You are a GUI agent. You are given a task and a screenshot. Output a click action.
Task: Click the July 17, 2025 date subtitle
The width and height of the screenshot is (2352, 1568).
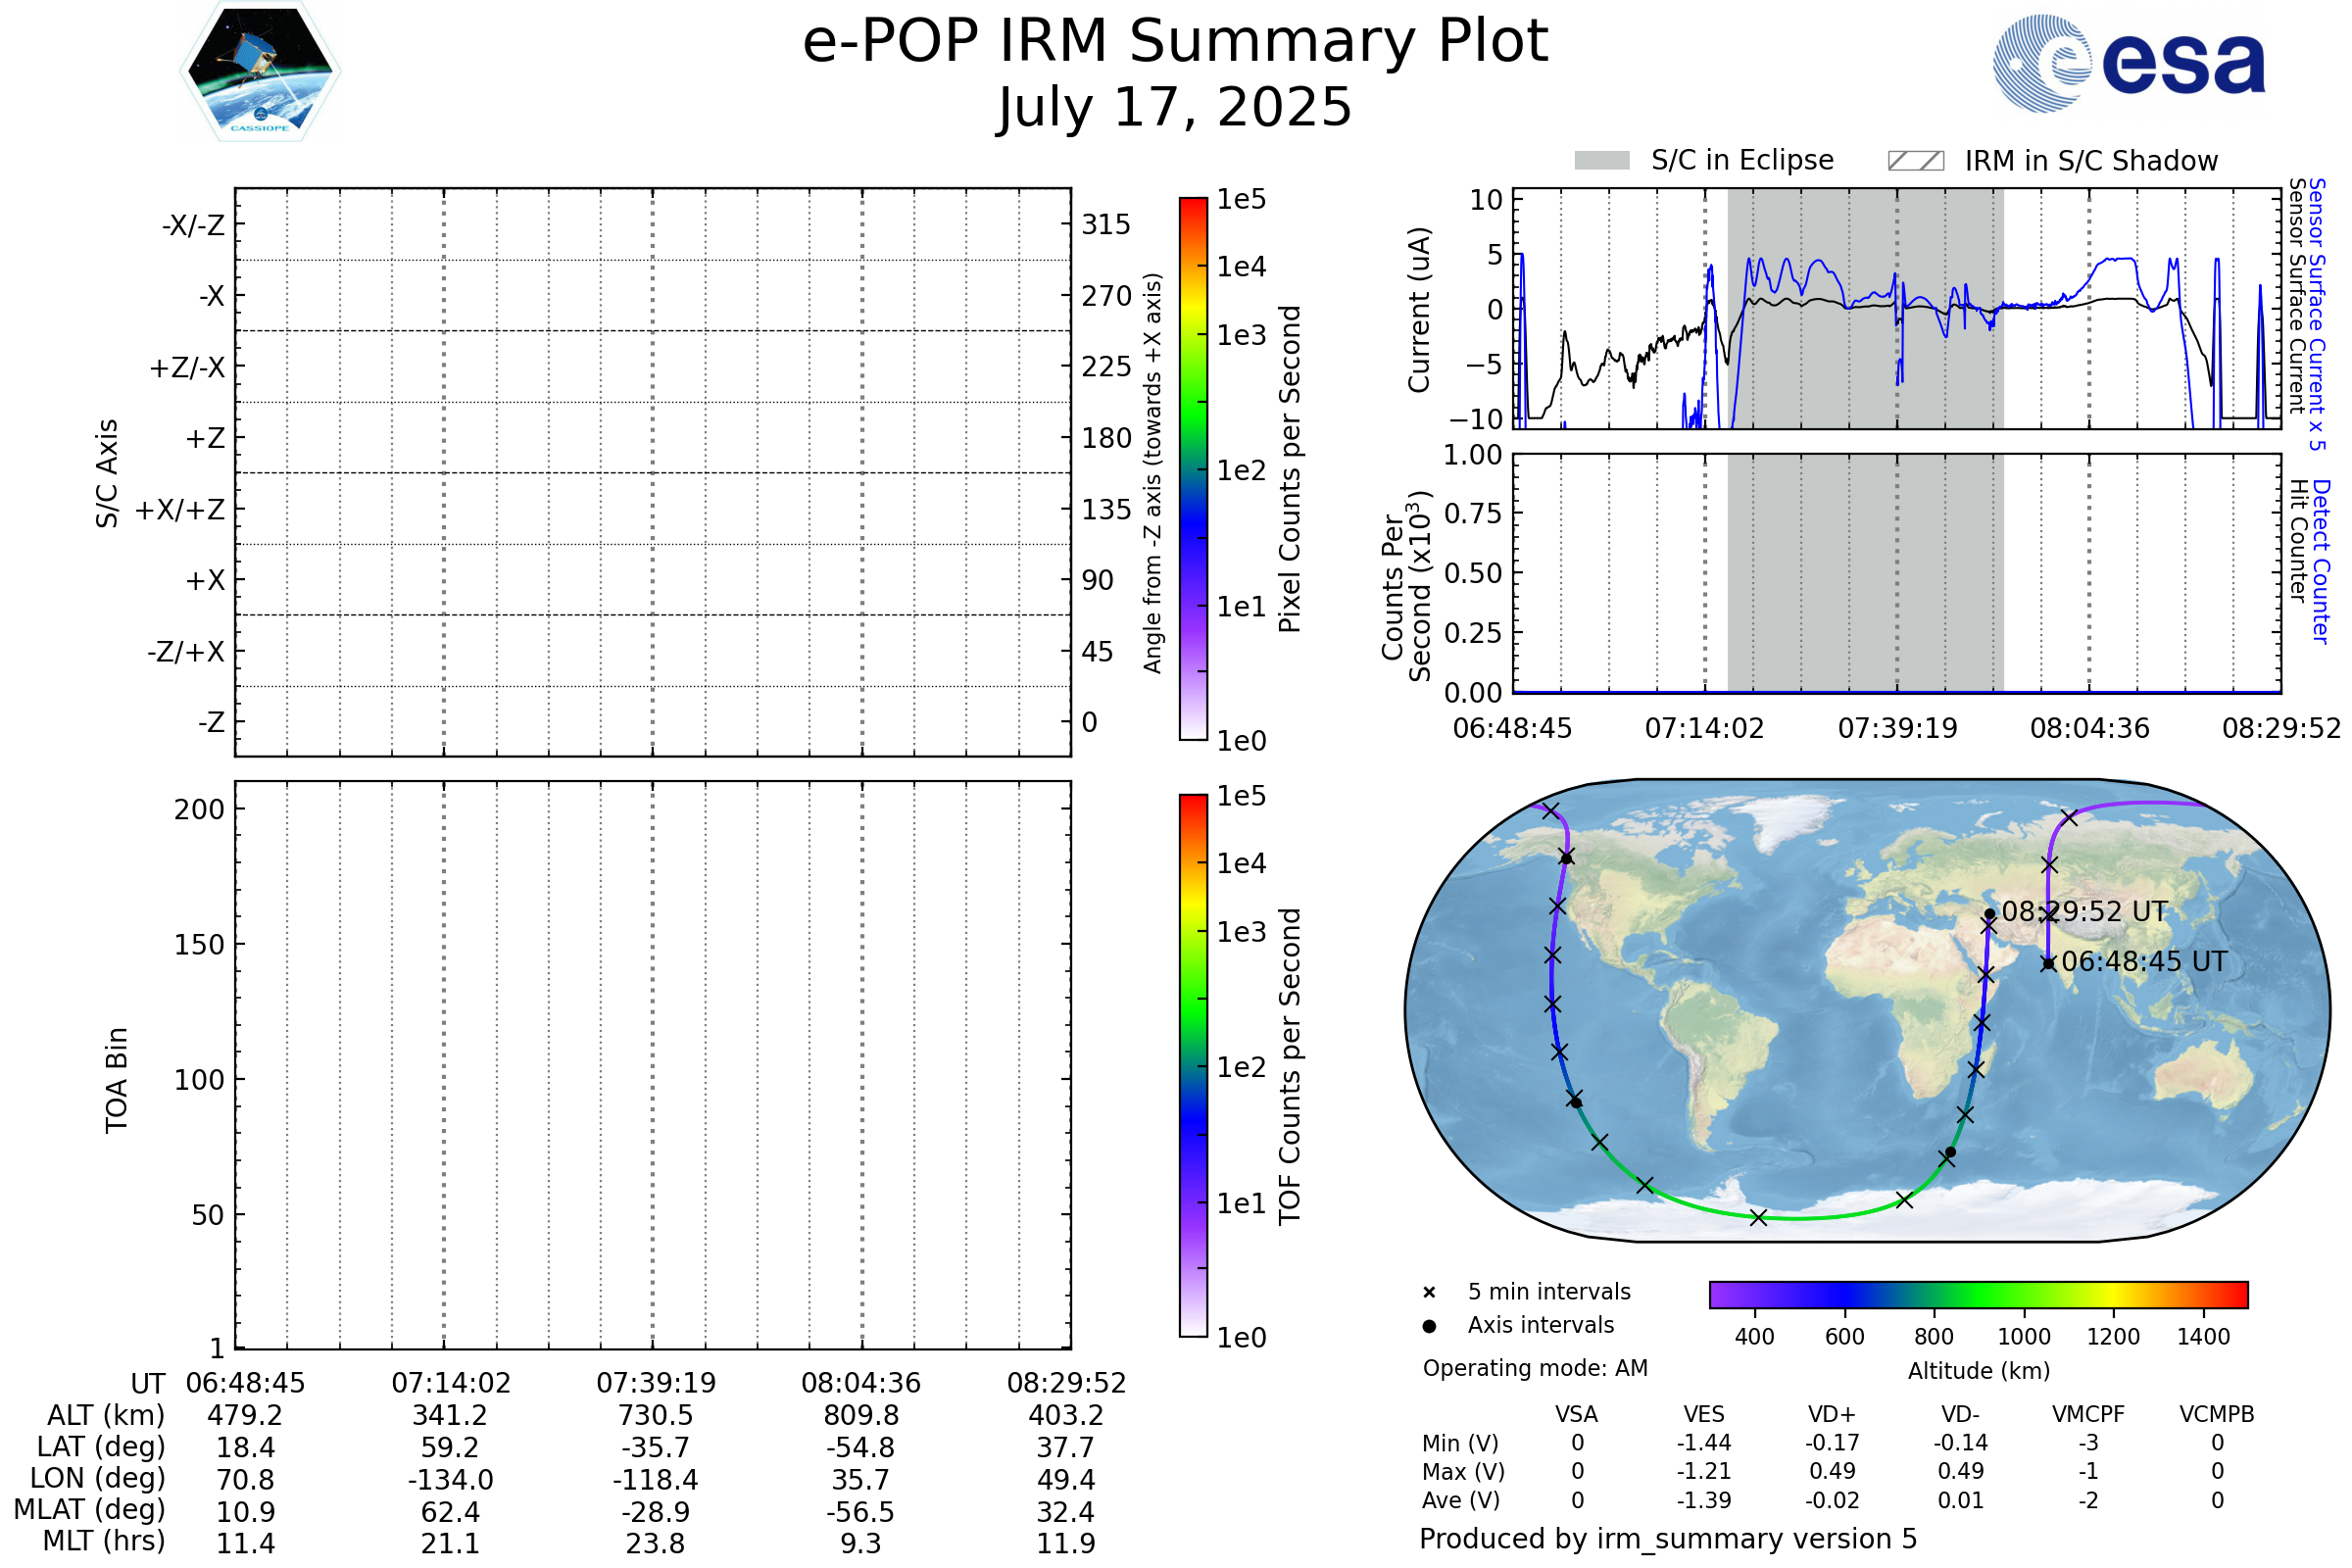1175,108
